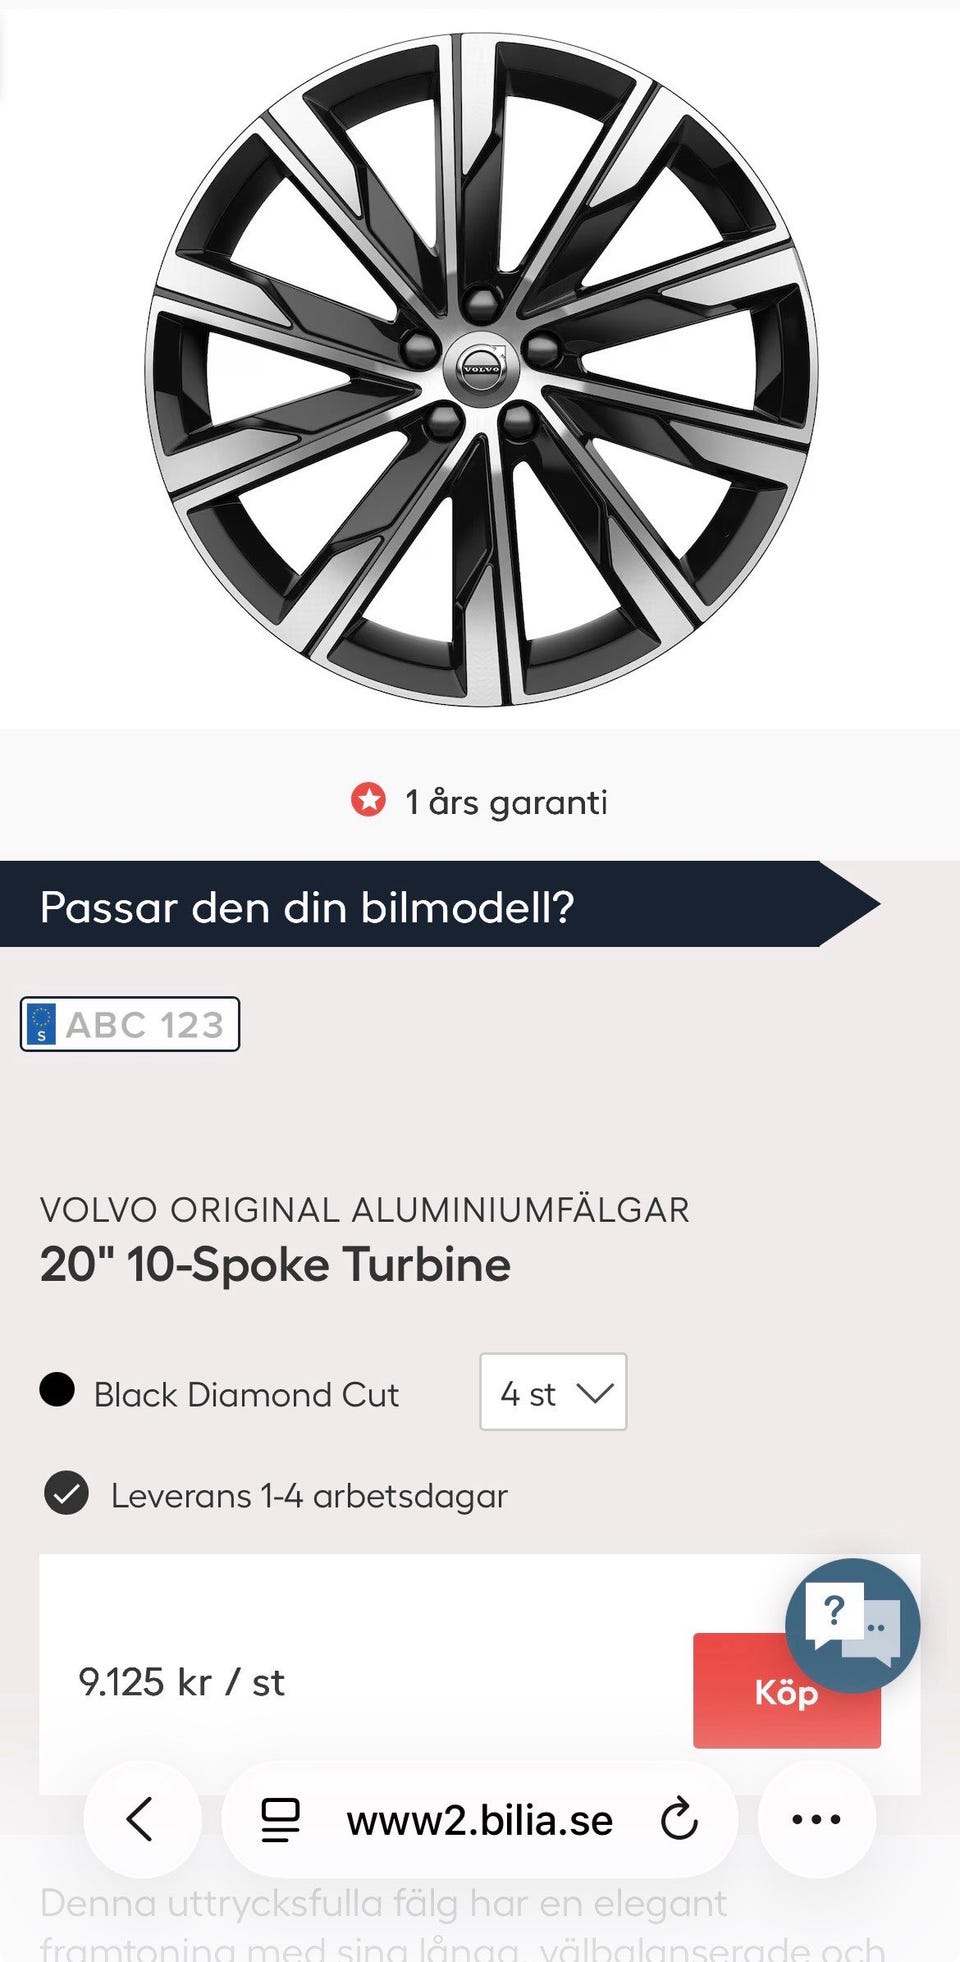Tap the delivery checkmark icon

[x=66, y=1495]
